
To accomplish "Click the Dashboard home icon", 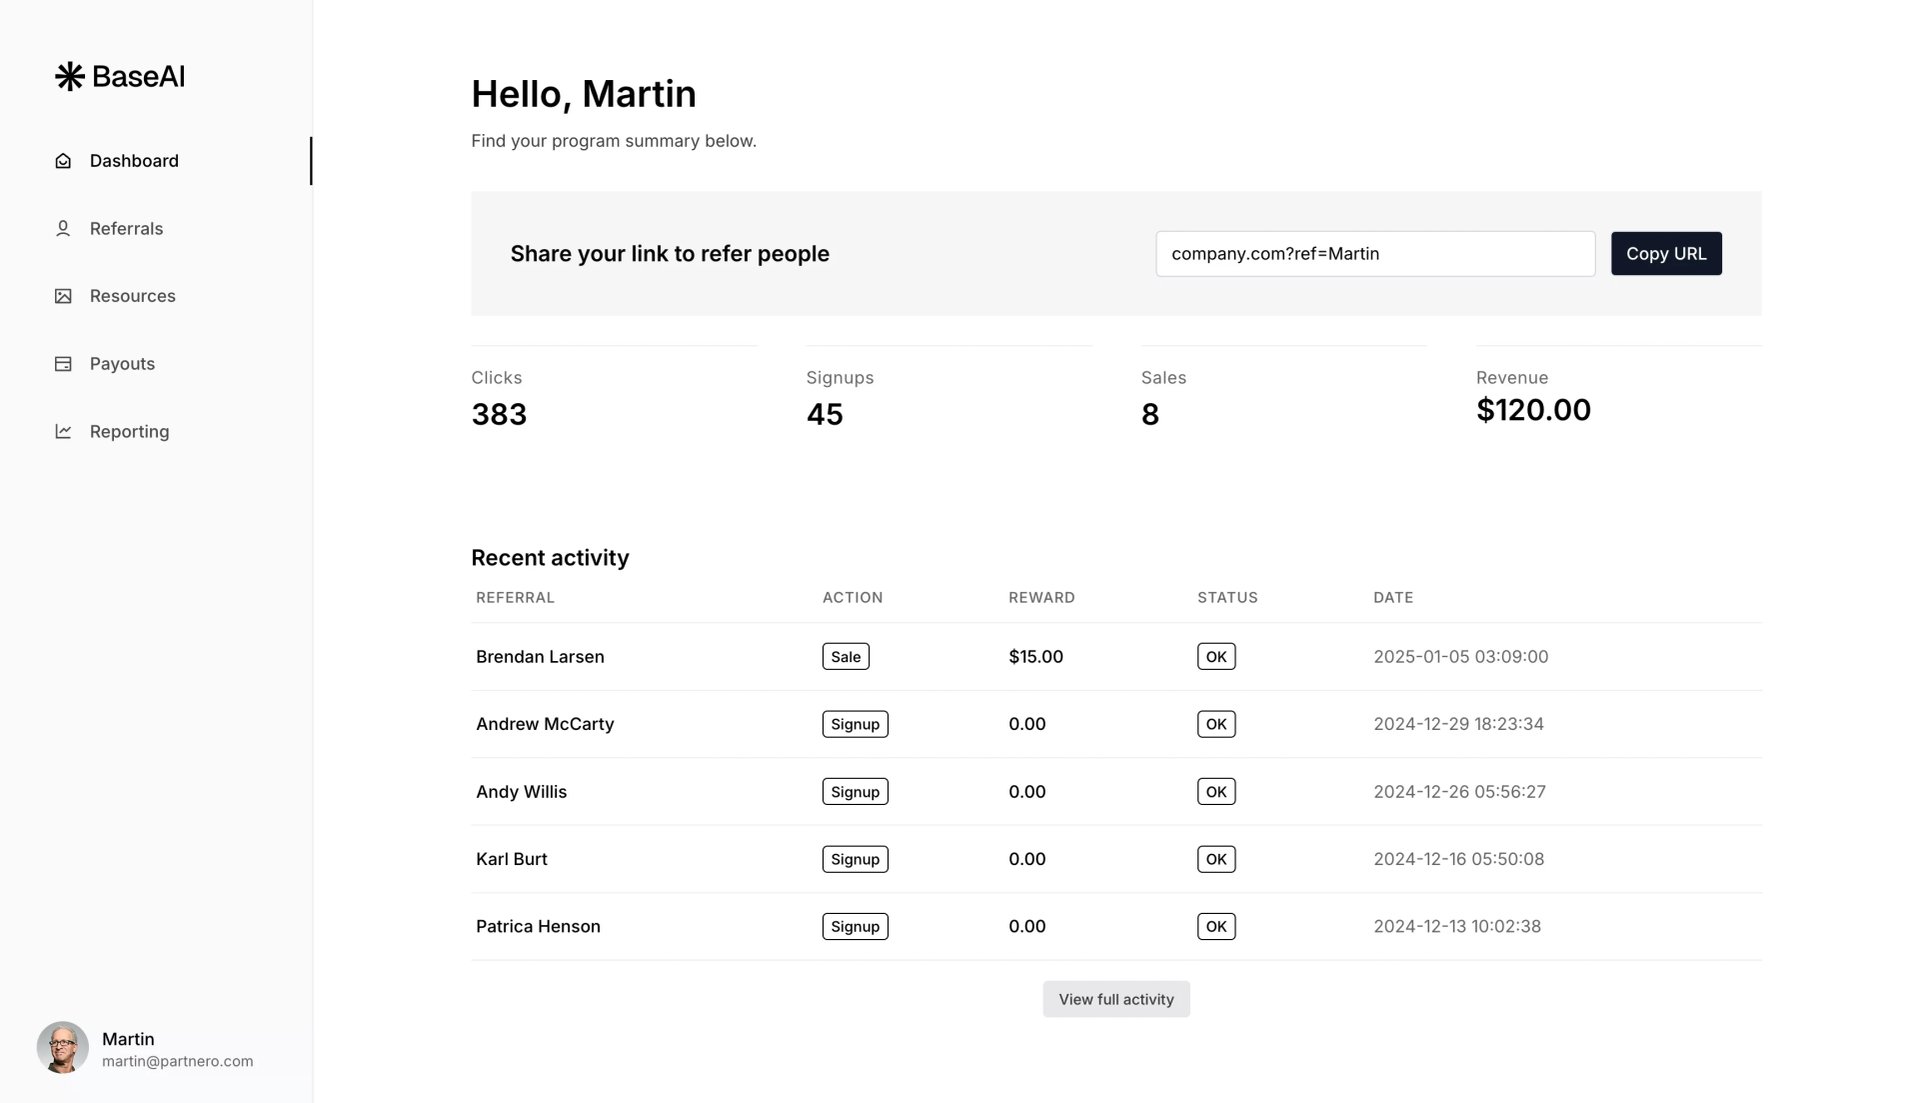I will click(x=63, y=161).
